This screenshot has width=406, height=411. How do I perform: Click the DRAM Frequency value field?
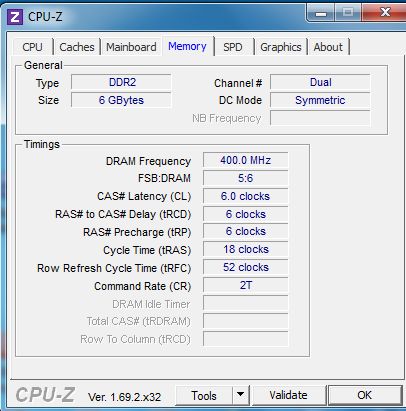[246, 160]
